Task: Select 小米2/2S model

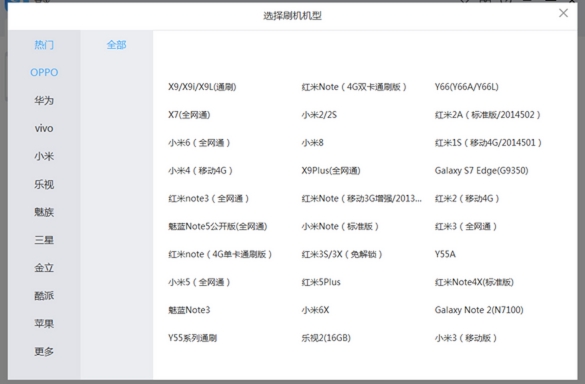Action: click(x=319, y=115)
